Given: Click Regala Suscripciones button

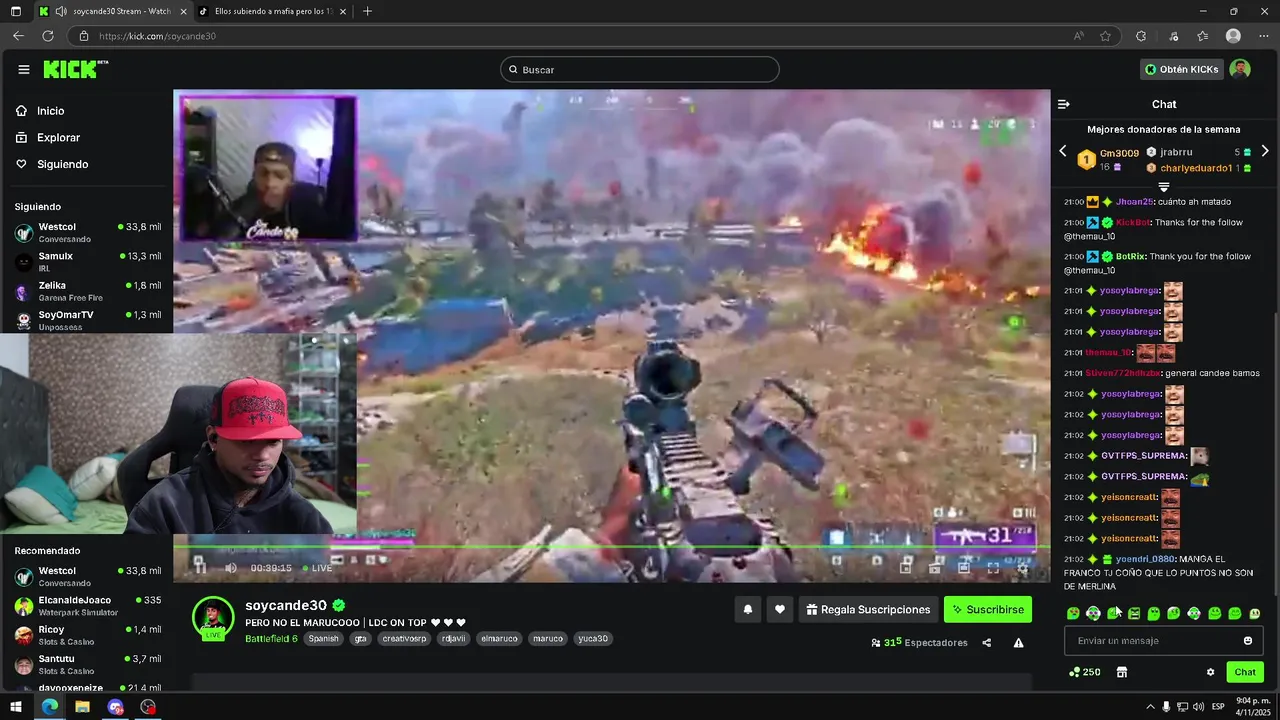Looking at the screenshot, I should coord(868,609).
